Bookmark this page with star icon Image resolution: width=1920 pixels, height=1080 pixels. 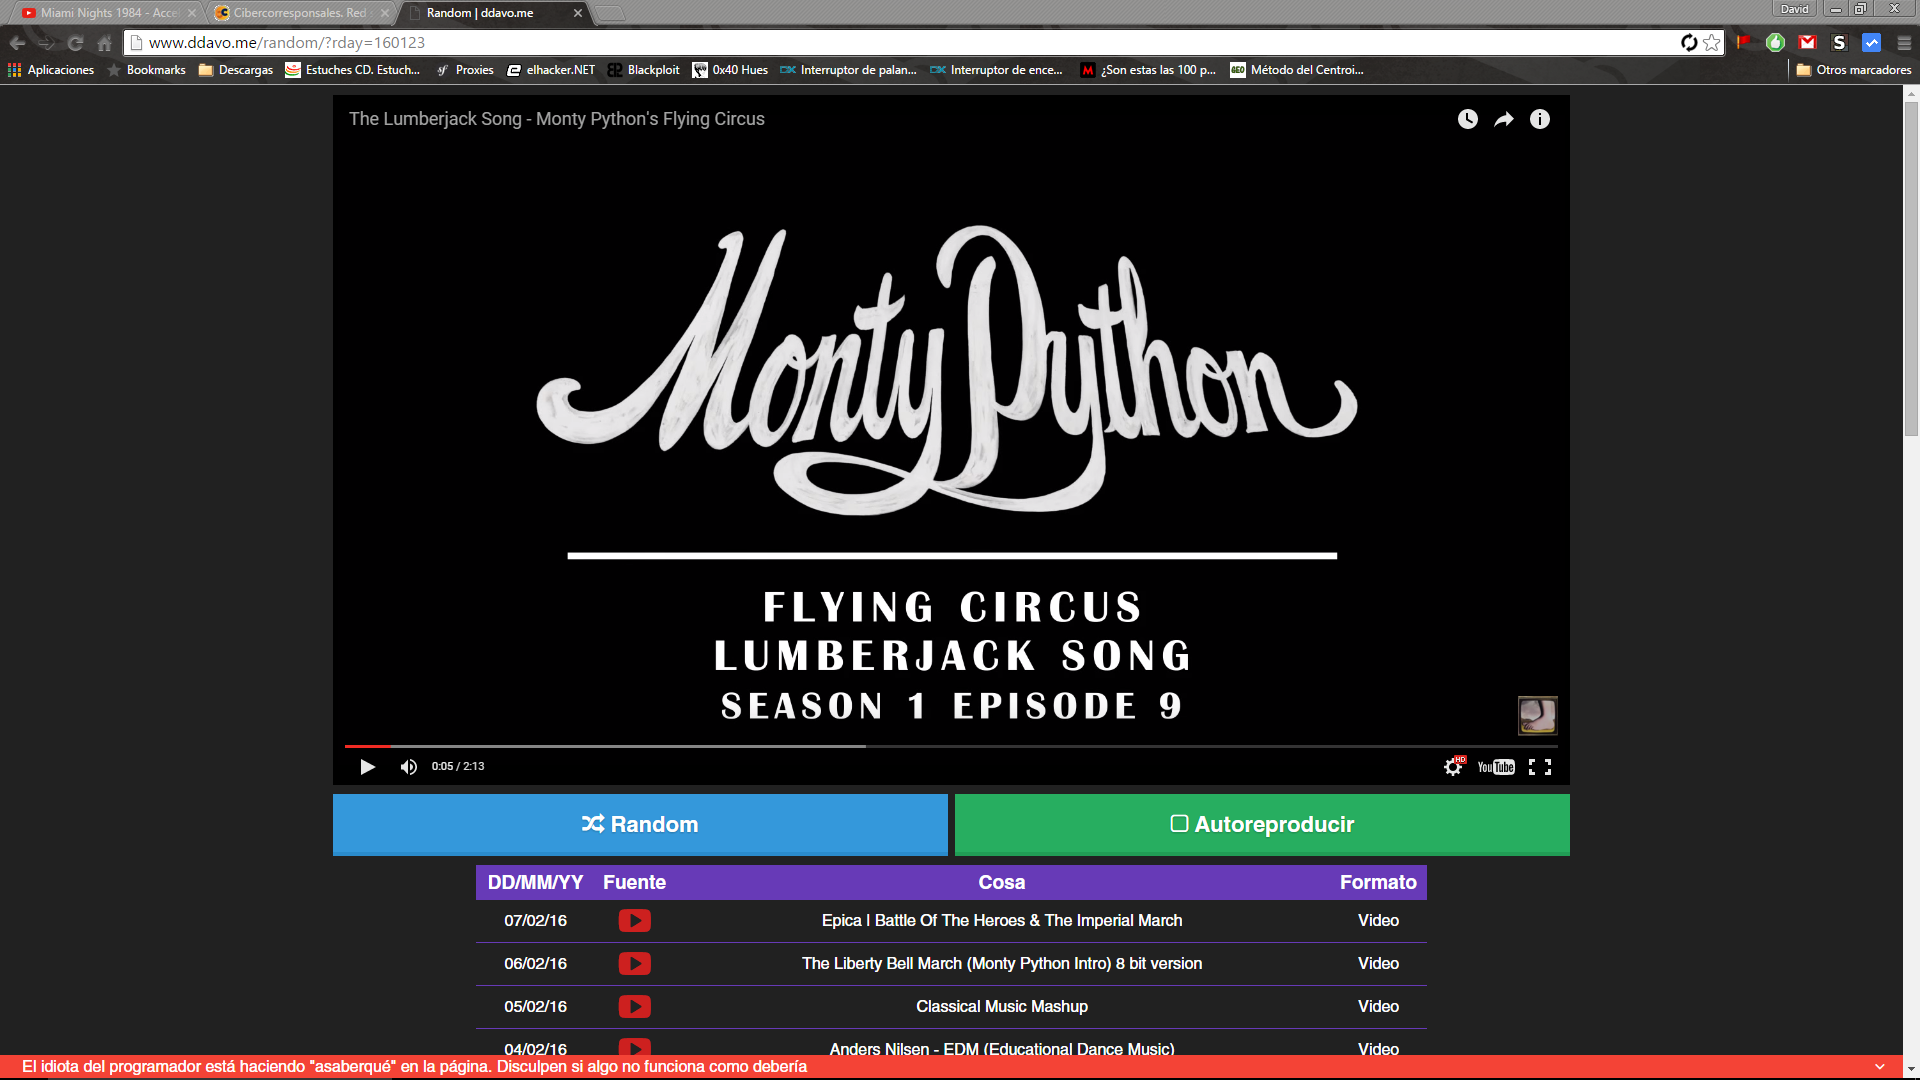[1712, 42]
